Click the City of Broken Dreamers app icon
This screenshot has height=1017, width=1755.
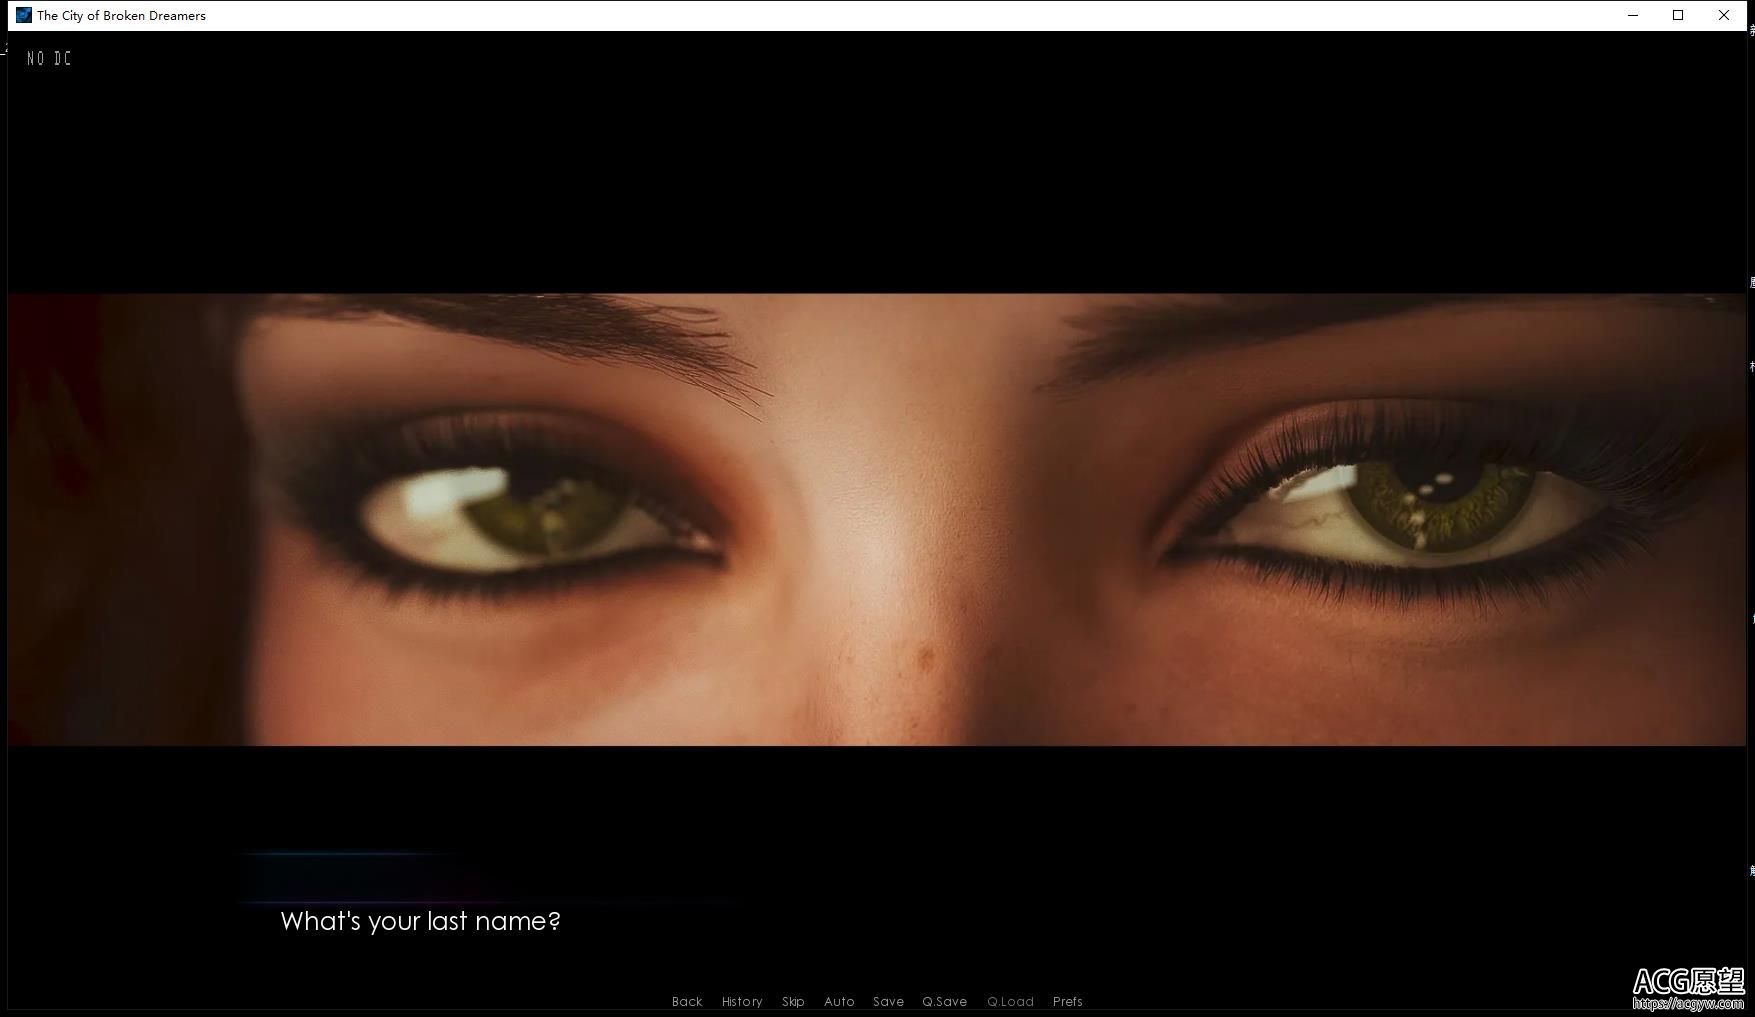[x=24, y=15]
